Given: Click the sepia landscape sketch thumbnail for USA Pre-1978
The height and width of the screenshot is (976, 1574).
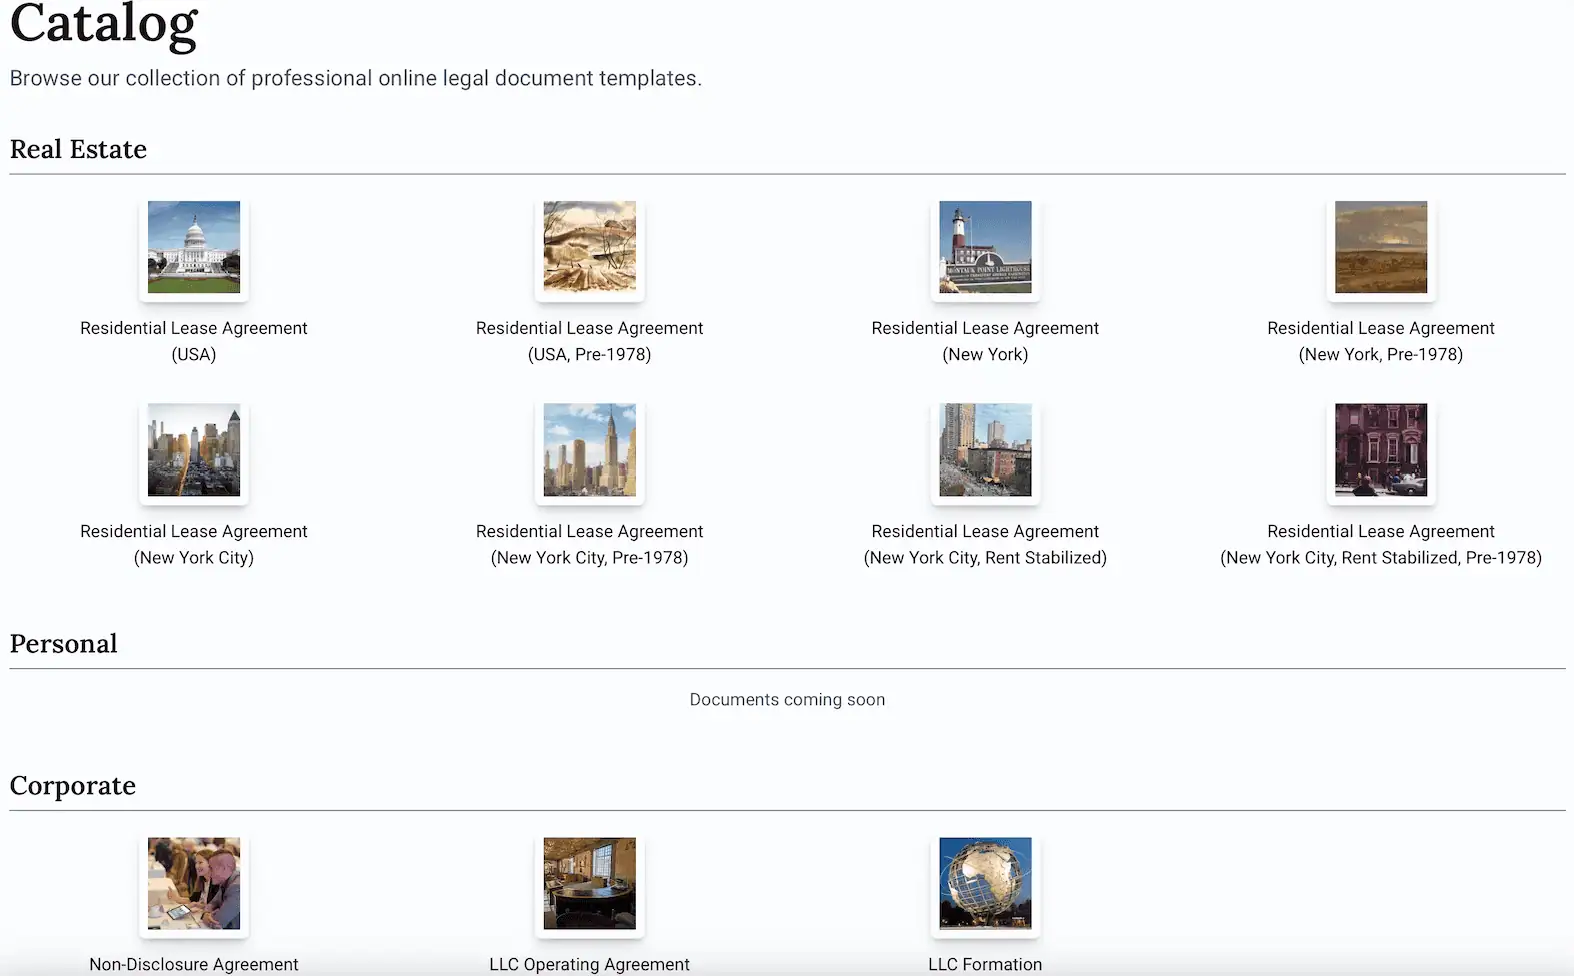Looking at the screenshot, I should pos(590,247).
